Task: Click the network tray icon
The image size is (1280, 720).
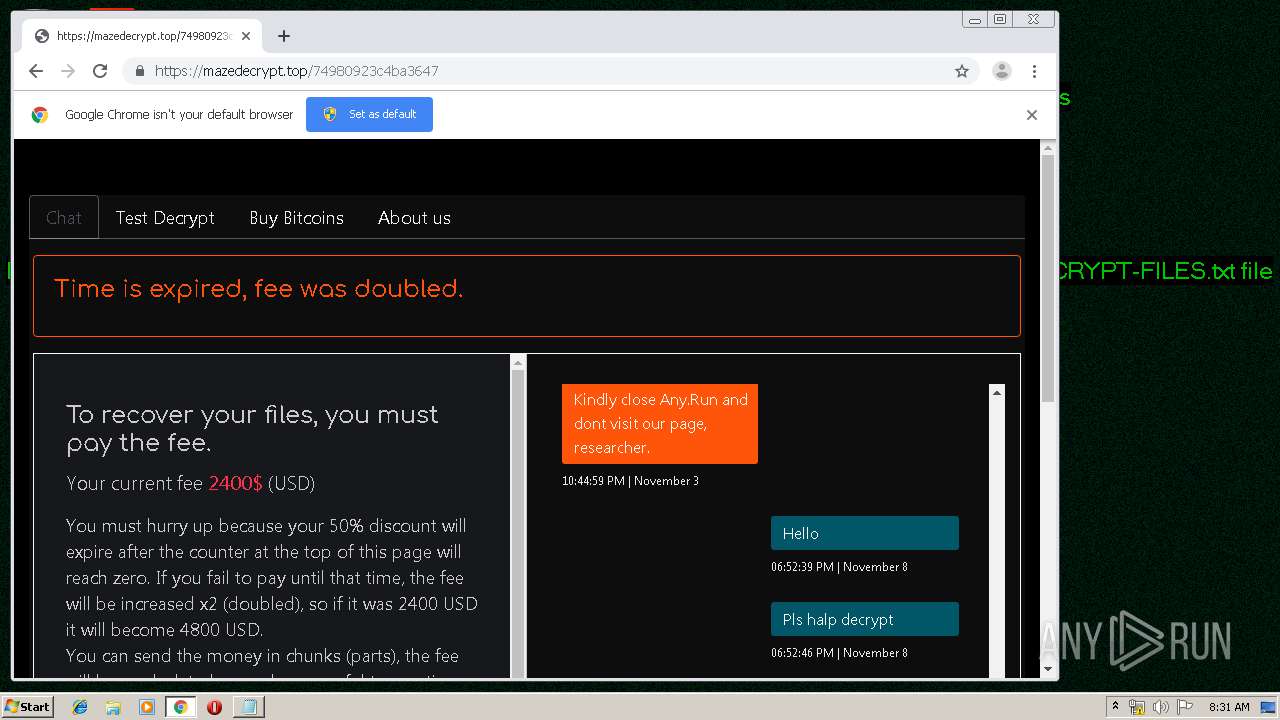Action: coord(1137,707)
